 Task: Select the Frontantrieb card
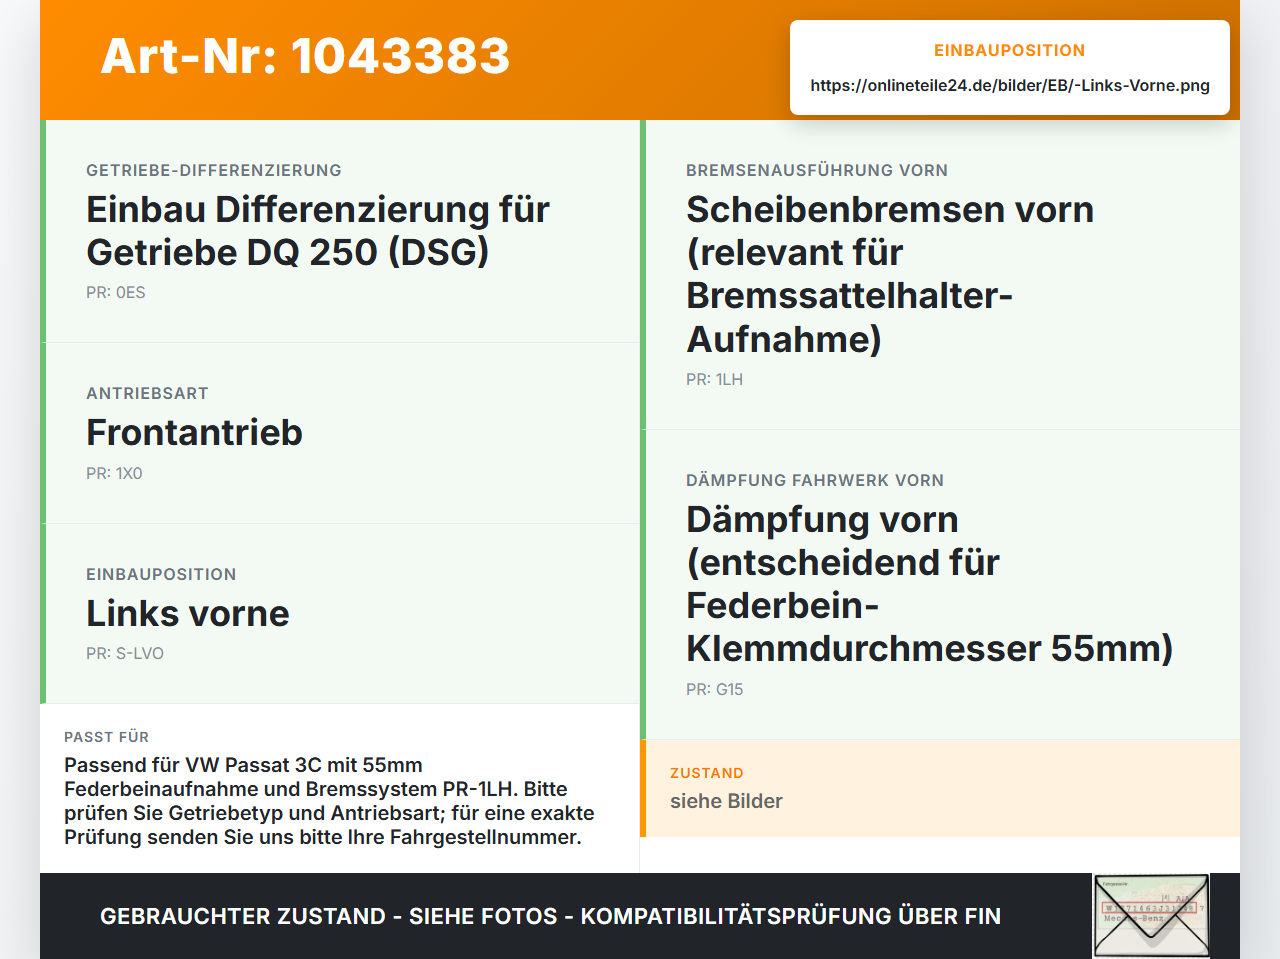click(x=340, y=433)
